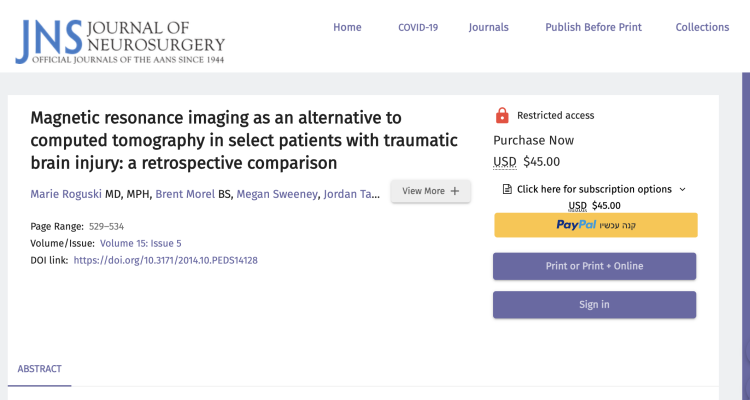This screenshot has width=750, height=400.
Task: Open the Collections menu
Action: 702,27
